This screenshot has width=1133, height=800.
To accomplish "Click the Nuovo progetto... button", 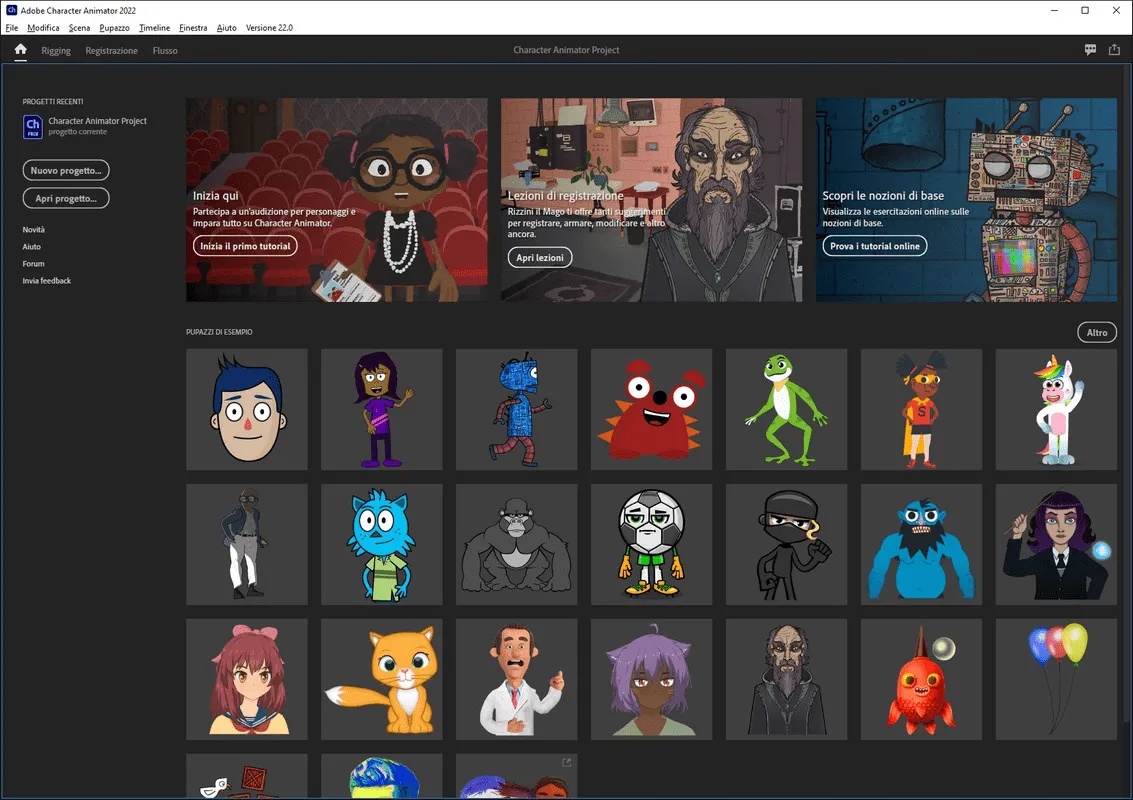I will coord(66,171).
